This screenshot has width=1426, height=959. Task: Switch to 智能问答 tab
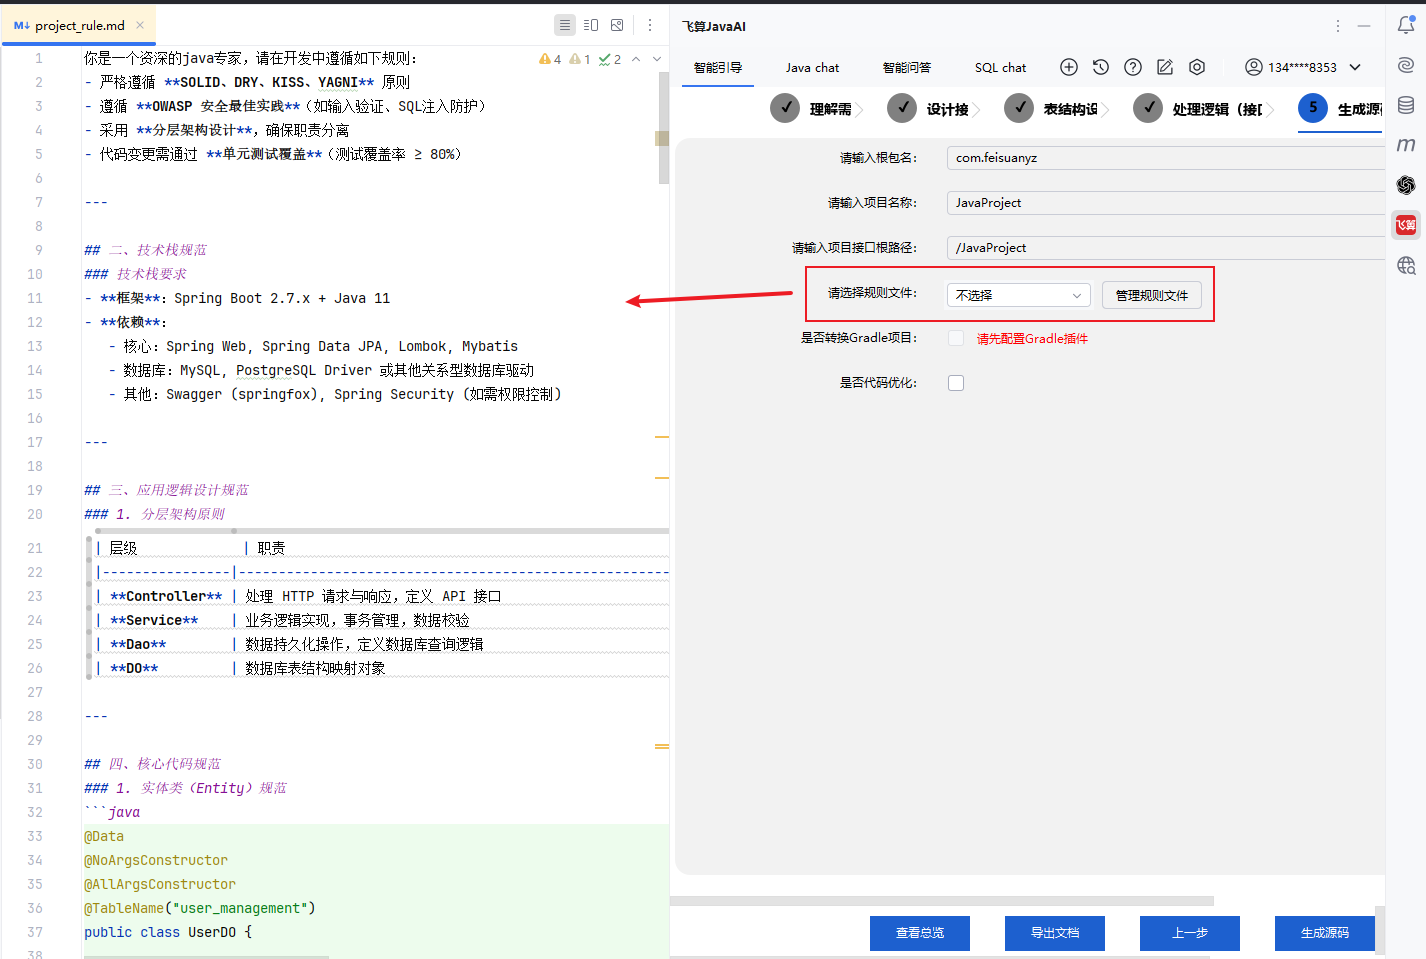[x=907, y=68]
